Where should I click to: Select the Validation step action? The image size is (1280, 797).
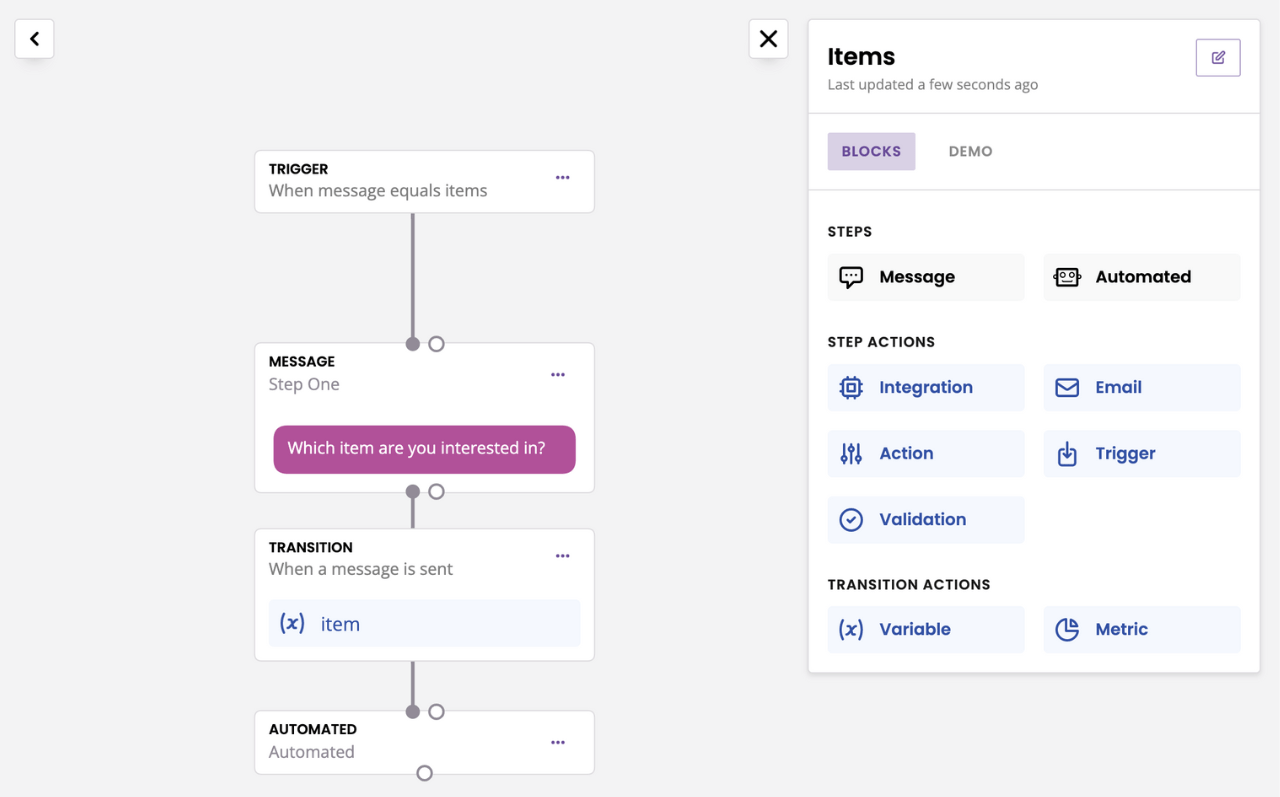(x=925, y=519)
